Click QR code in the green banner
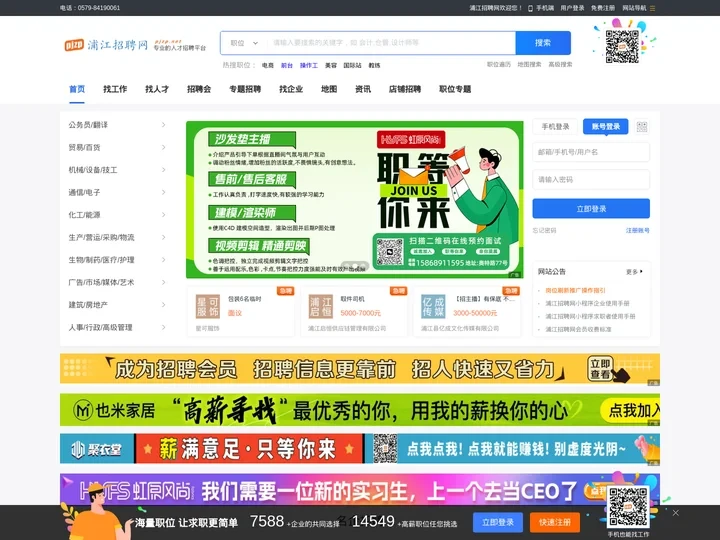This screenshot has width=720, height=540. point(390,252)
